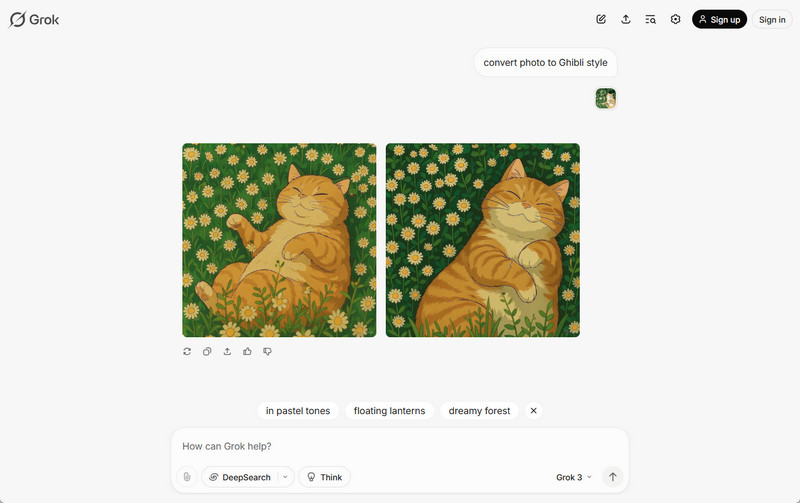Click the Grok logo

pos(34,19)
